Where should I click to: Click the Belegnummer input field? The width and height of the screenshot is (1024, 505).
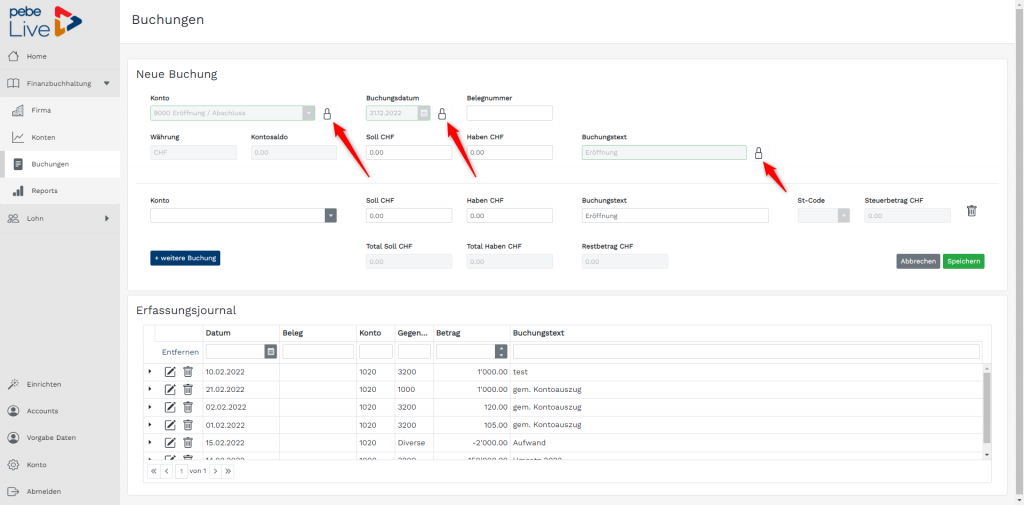click(509, 113)
